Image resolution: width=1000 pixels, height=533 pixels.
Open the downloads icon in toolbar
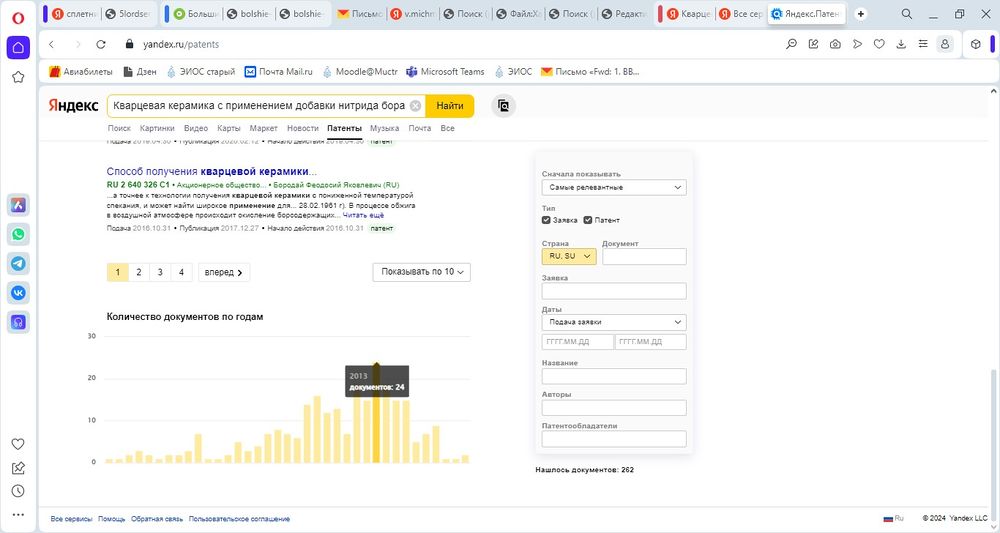click(901, 44)
